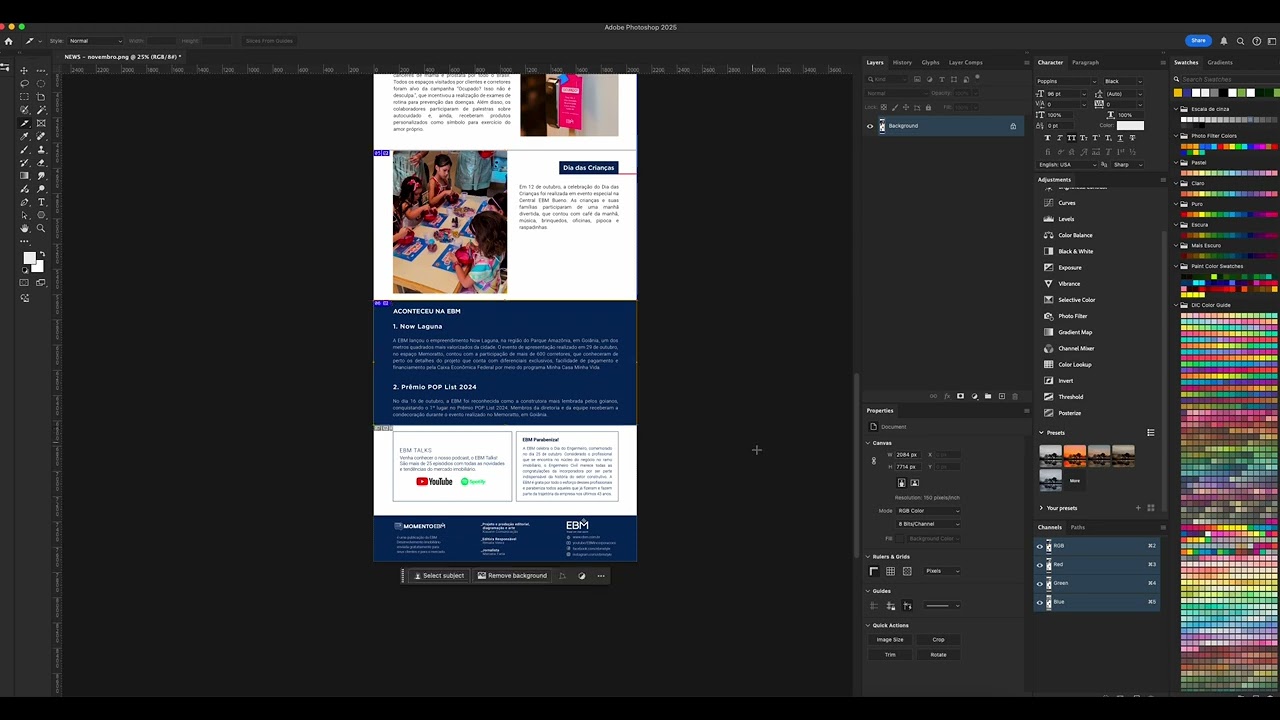Screen dimensions: 1280x720
Task: Set canvas to portrait orientation
Action: pyautogui.click(x=901, y=482)
